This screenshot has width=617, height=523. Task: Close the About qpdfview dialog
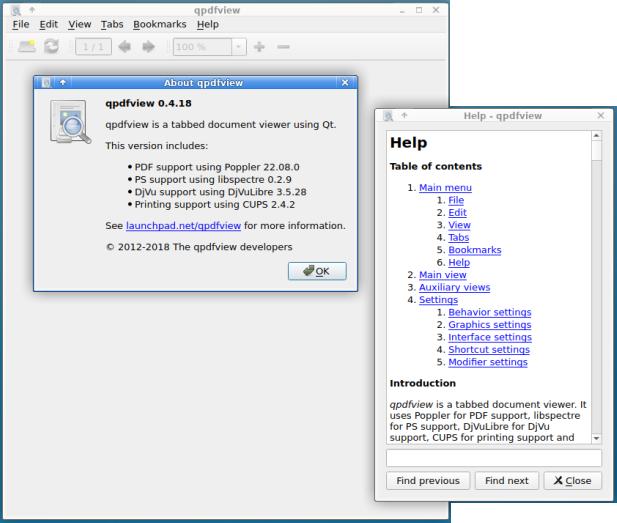pyautogui.click(x=345, y=83)
